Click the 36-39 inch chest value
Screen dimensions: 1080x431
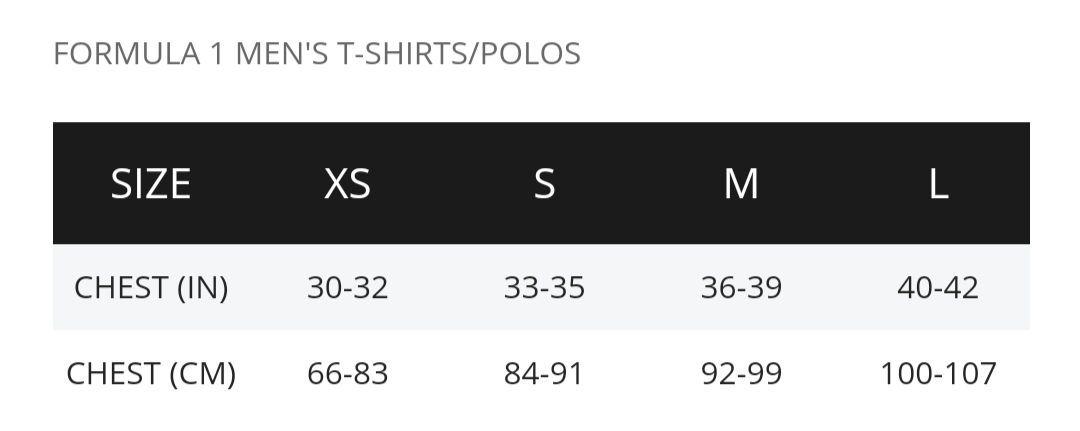click(x=741, y=288)
